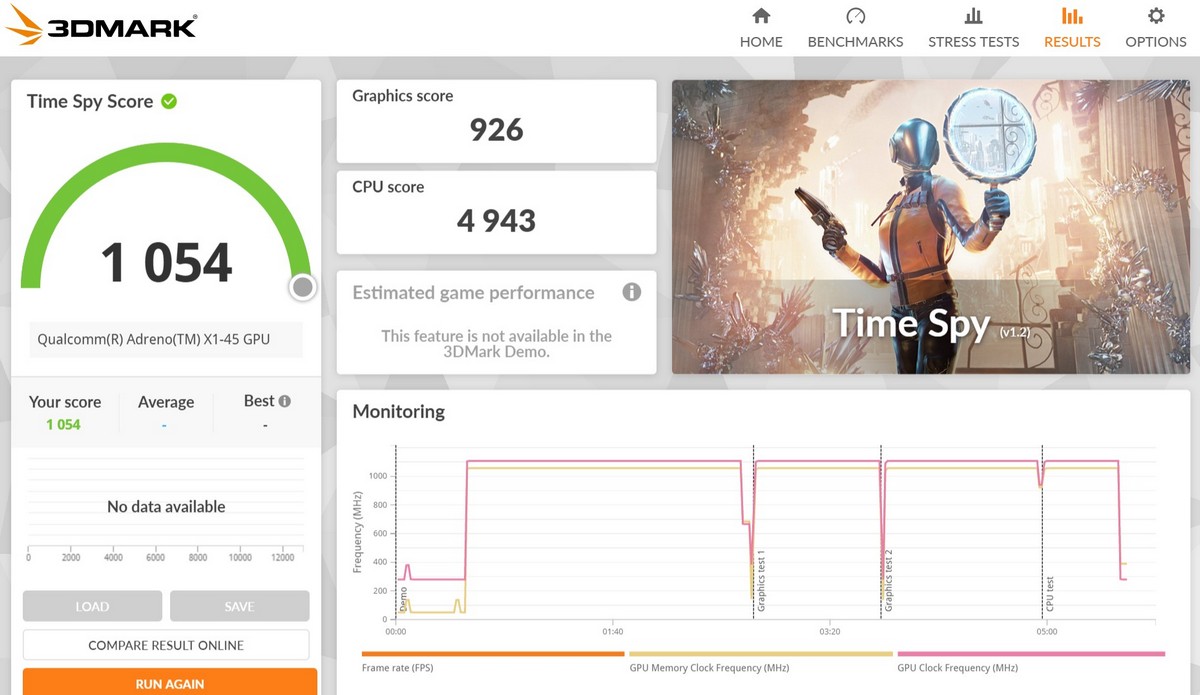Click the CPU test chart marker
This screenshot has width=1200, height=695.
pyautogui.click(x=1050, y=594)
